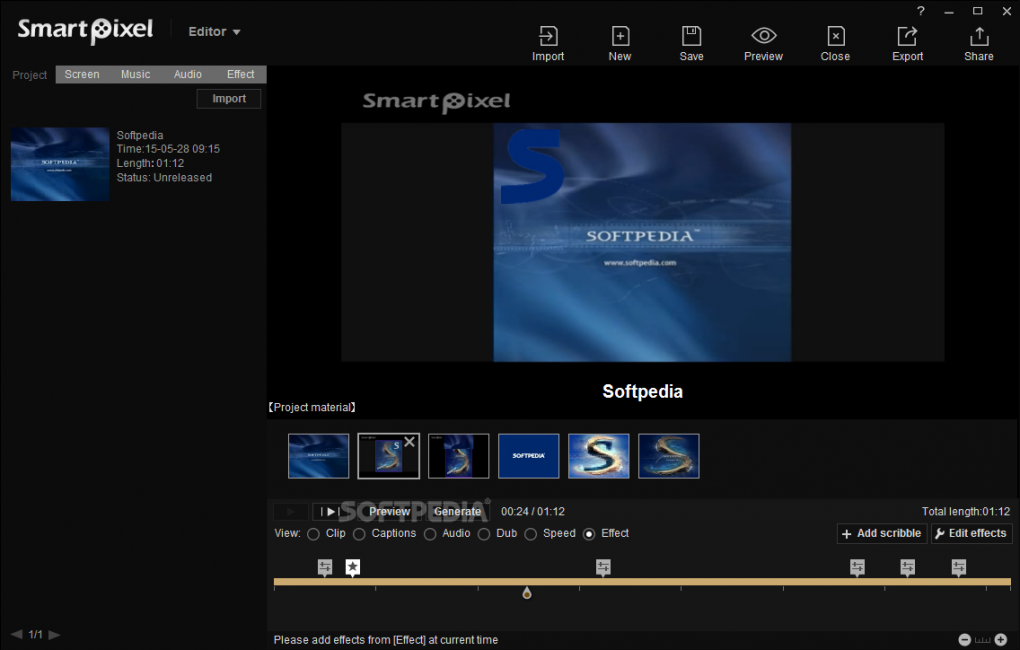Click the "Length: 01:12" project info
This screenshot has height=650, width=1020.
[150, 163]
